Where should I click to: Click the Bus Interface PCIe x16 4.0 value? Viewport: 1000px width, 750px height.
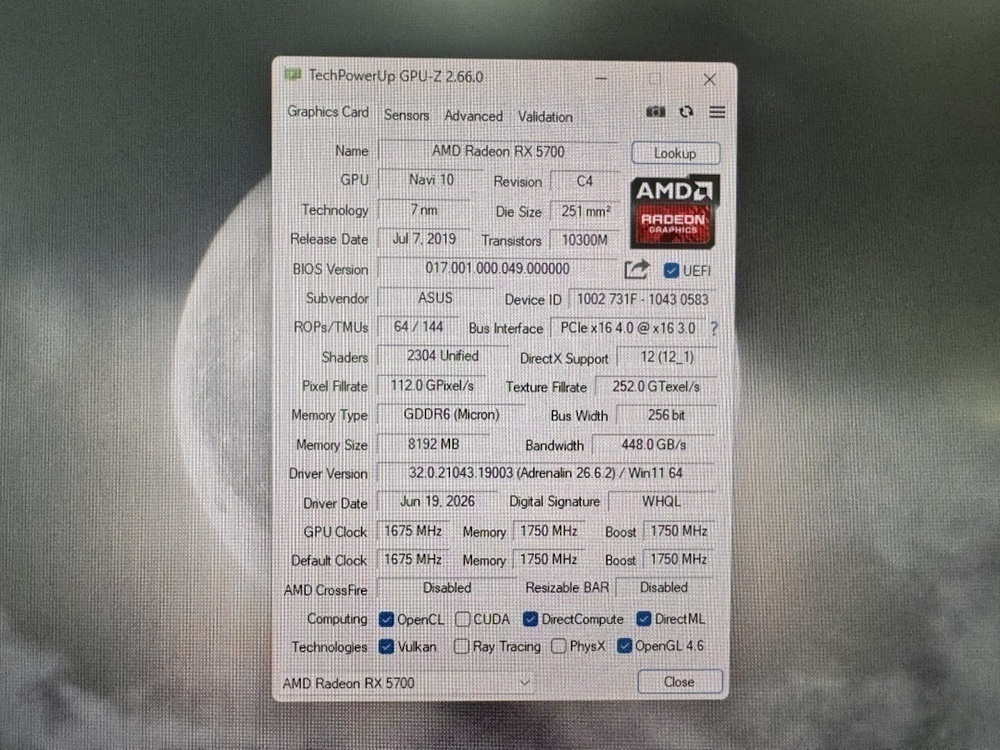point(628,328)
